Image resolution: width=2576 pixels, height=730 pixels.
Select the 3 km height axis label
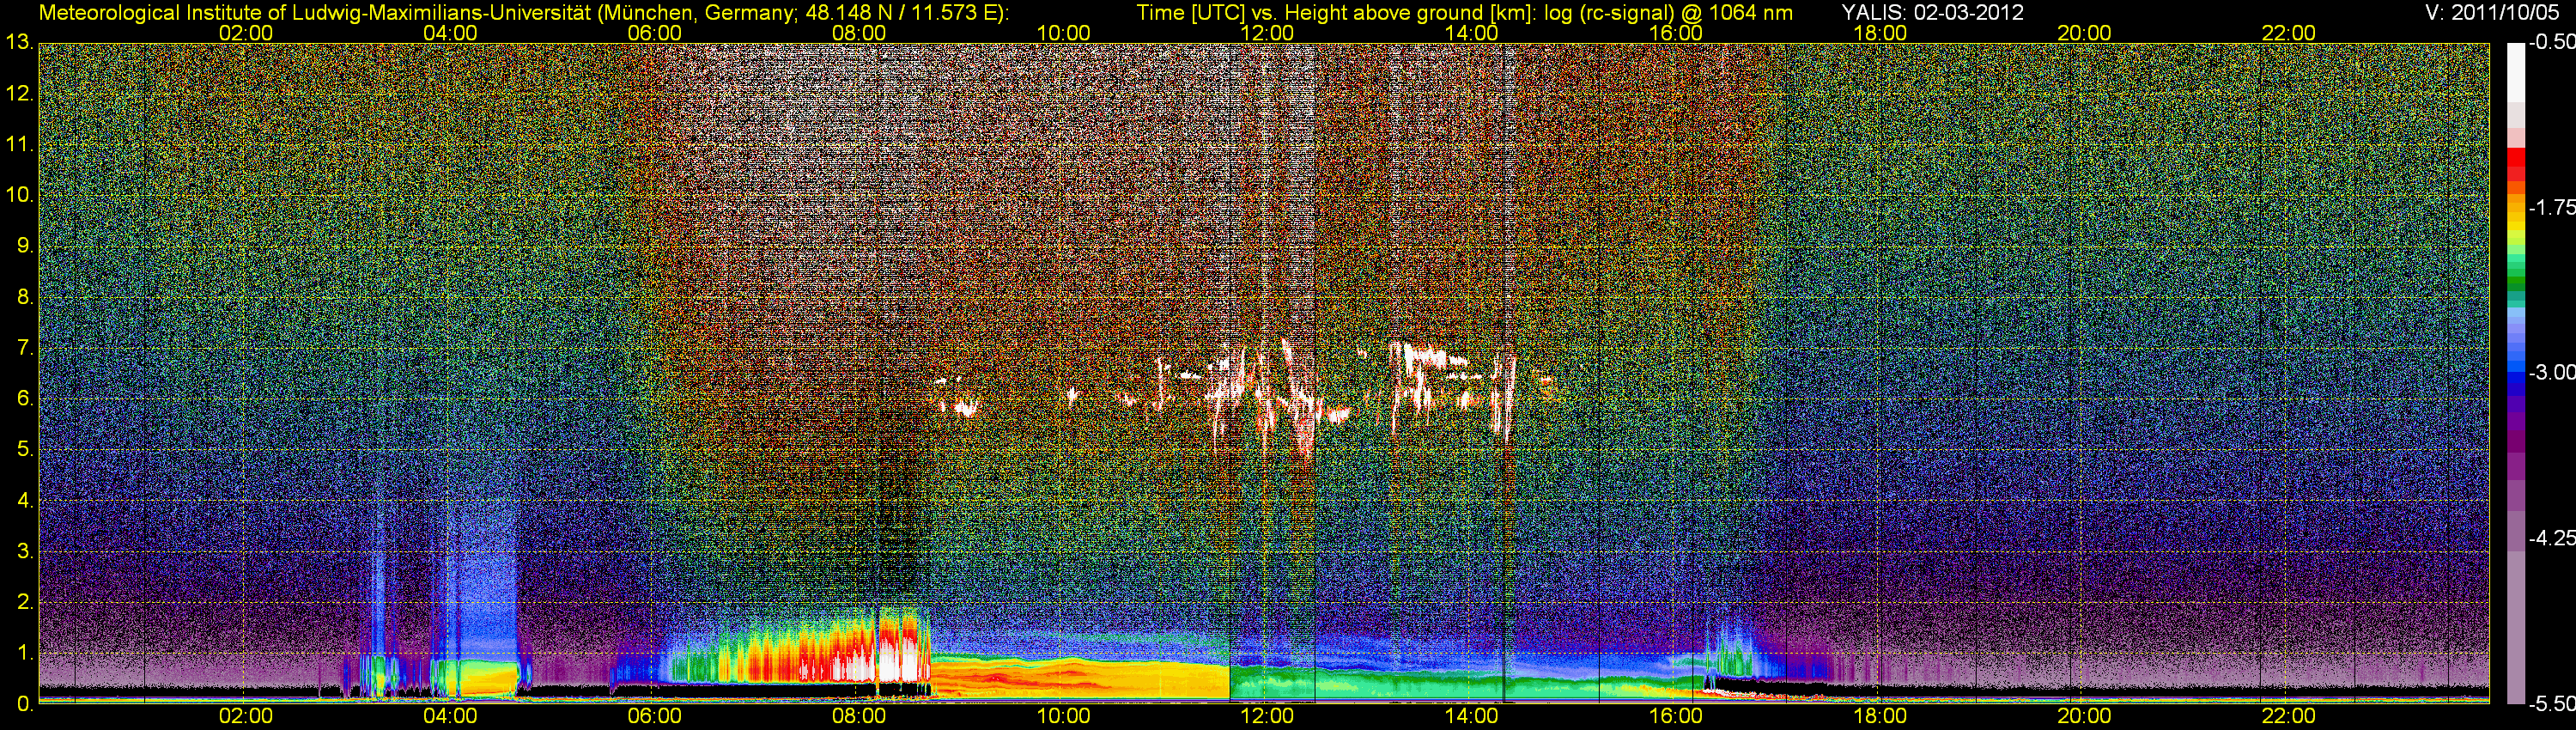click(25, 552)
